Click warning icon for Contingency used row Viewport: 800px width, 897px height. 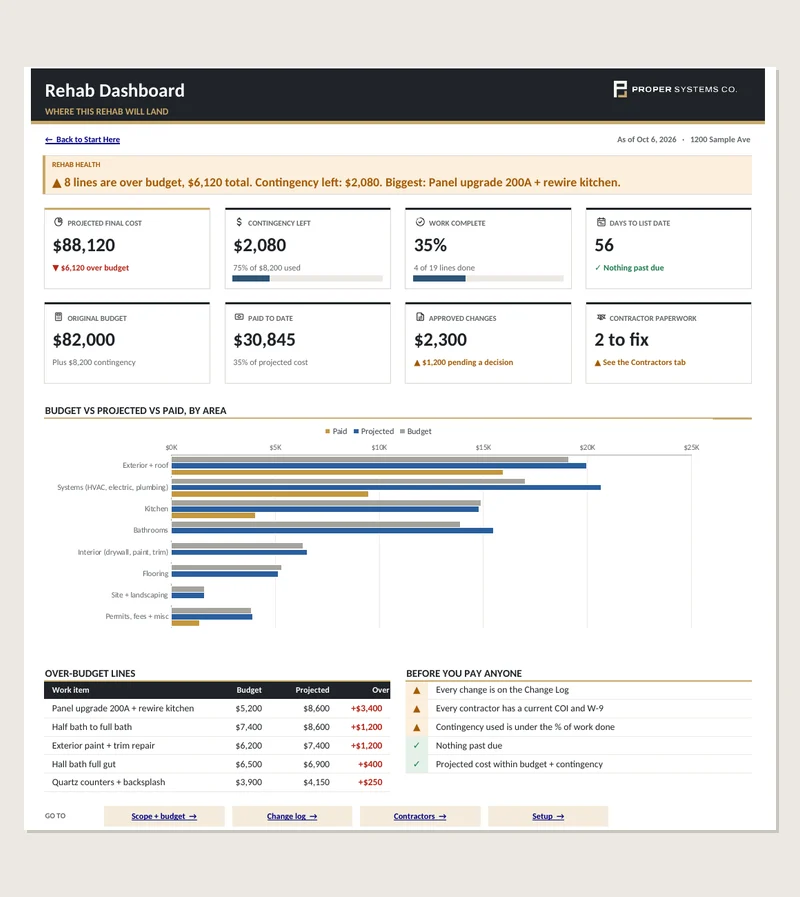coord(417,728)
